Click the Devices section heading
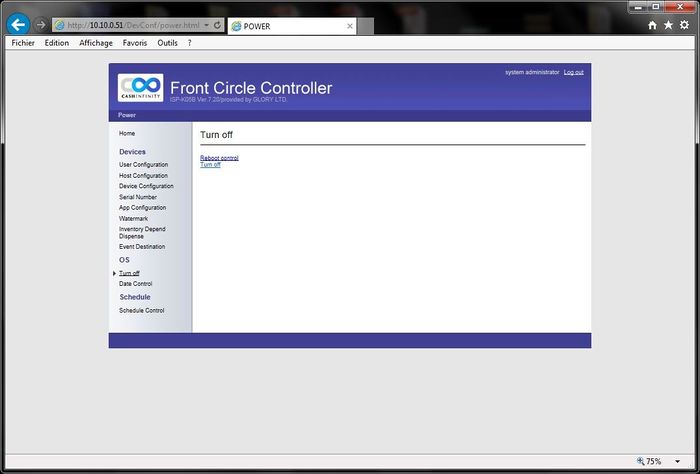The width and height of the screenshot is (700, 474). 132,152
